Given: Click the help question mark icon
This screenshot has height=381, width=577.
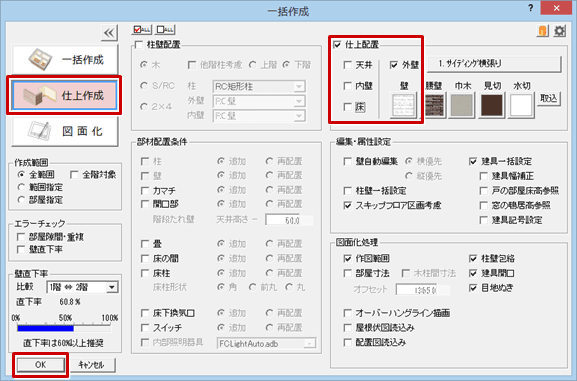Looking at the screenshot, I should point(530,8).
